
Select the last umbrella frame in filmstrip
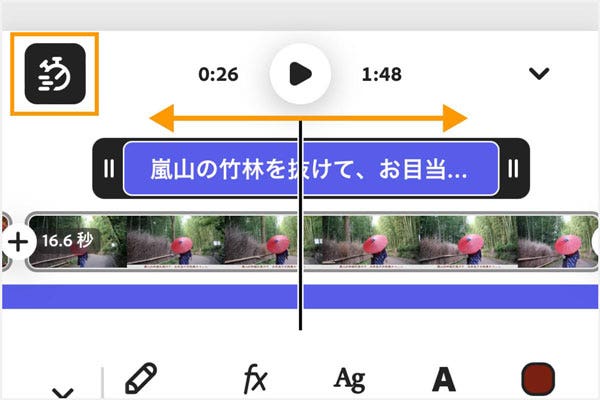[558, 242]
